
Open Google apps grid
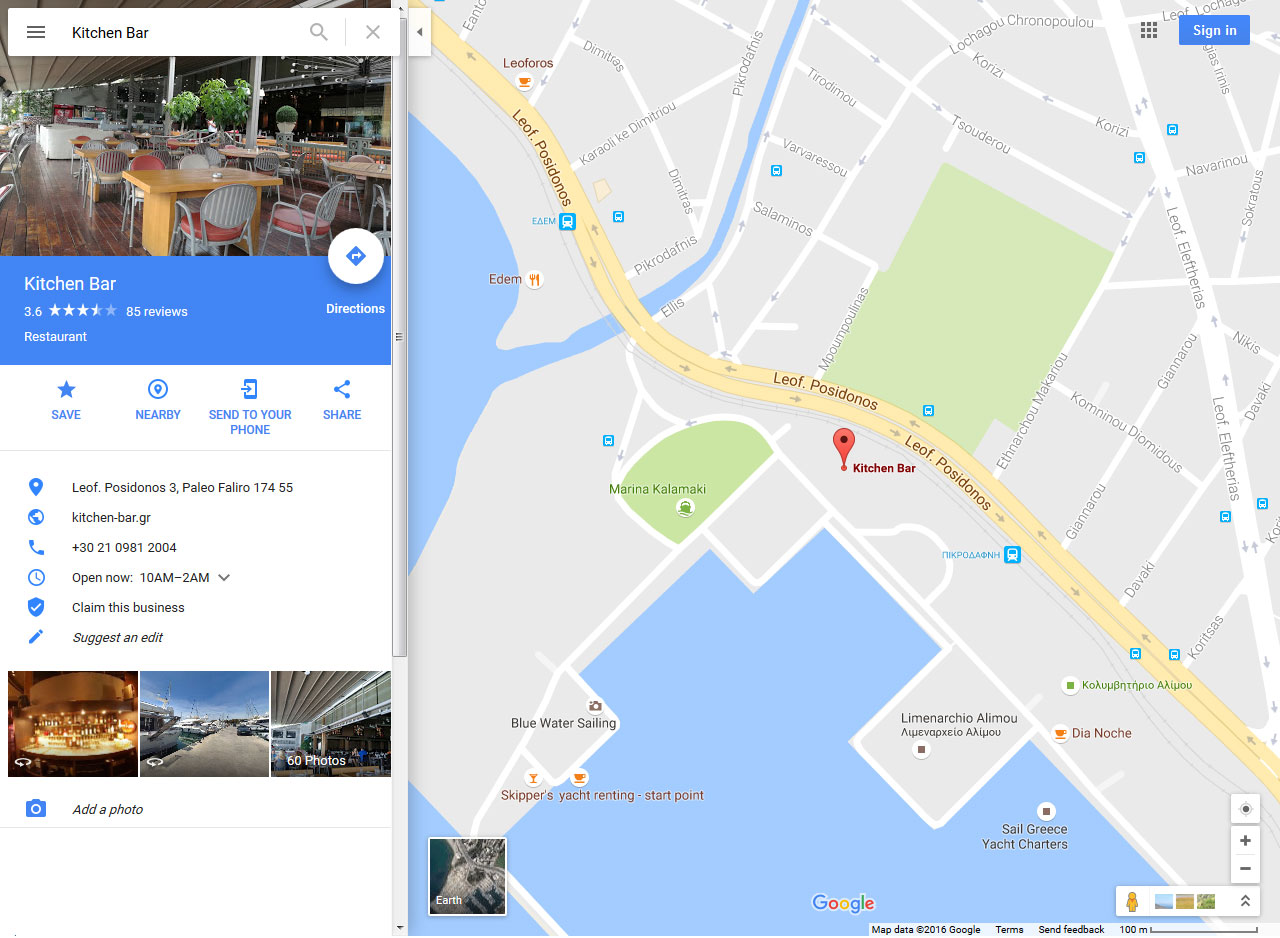click(1149, 31)
